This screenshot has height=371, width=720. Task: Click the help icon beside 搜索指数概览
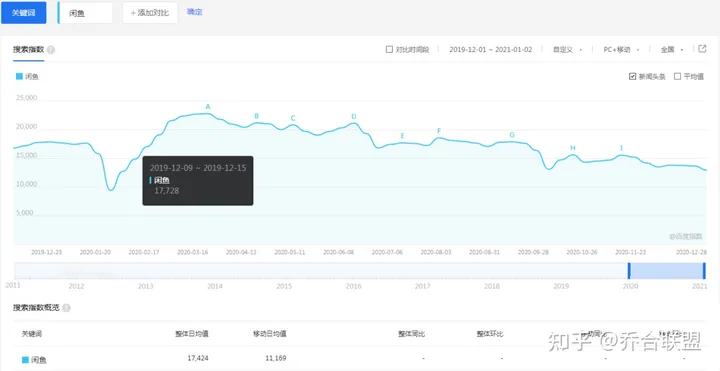click(66, 308)
